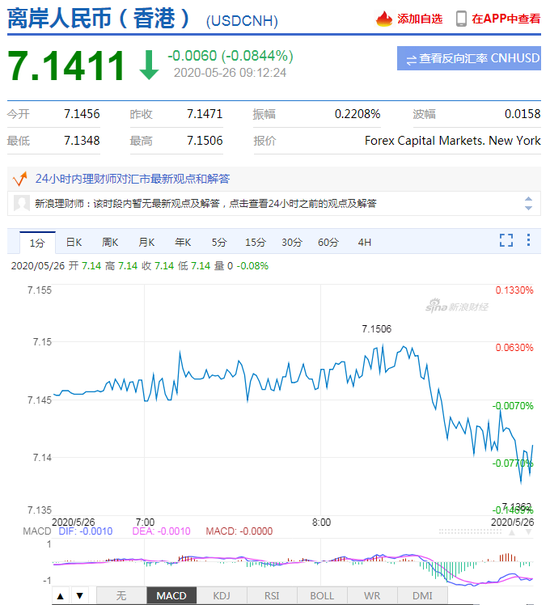Switch to the 月K chart tab

[x=146, y=242]
